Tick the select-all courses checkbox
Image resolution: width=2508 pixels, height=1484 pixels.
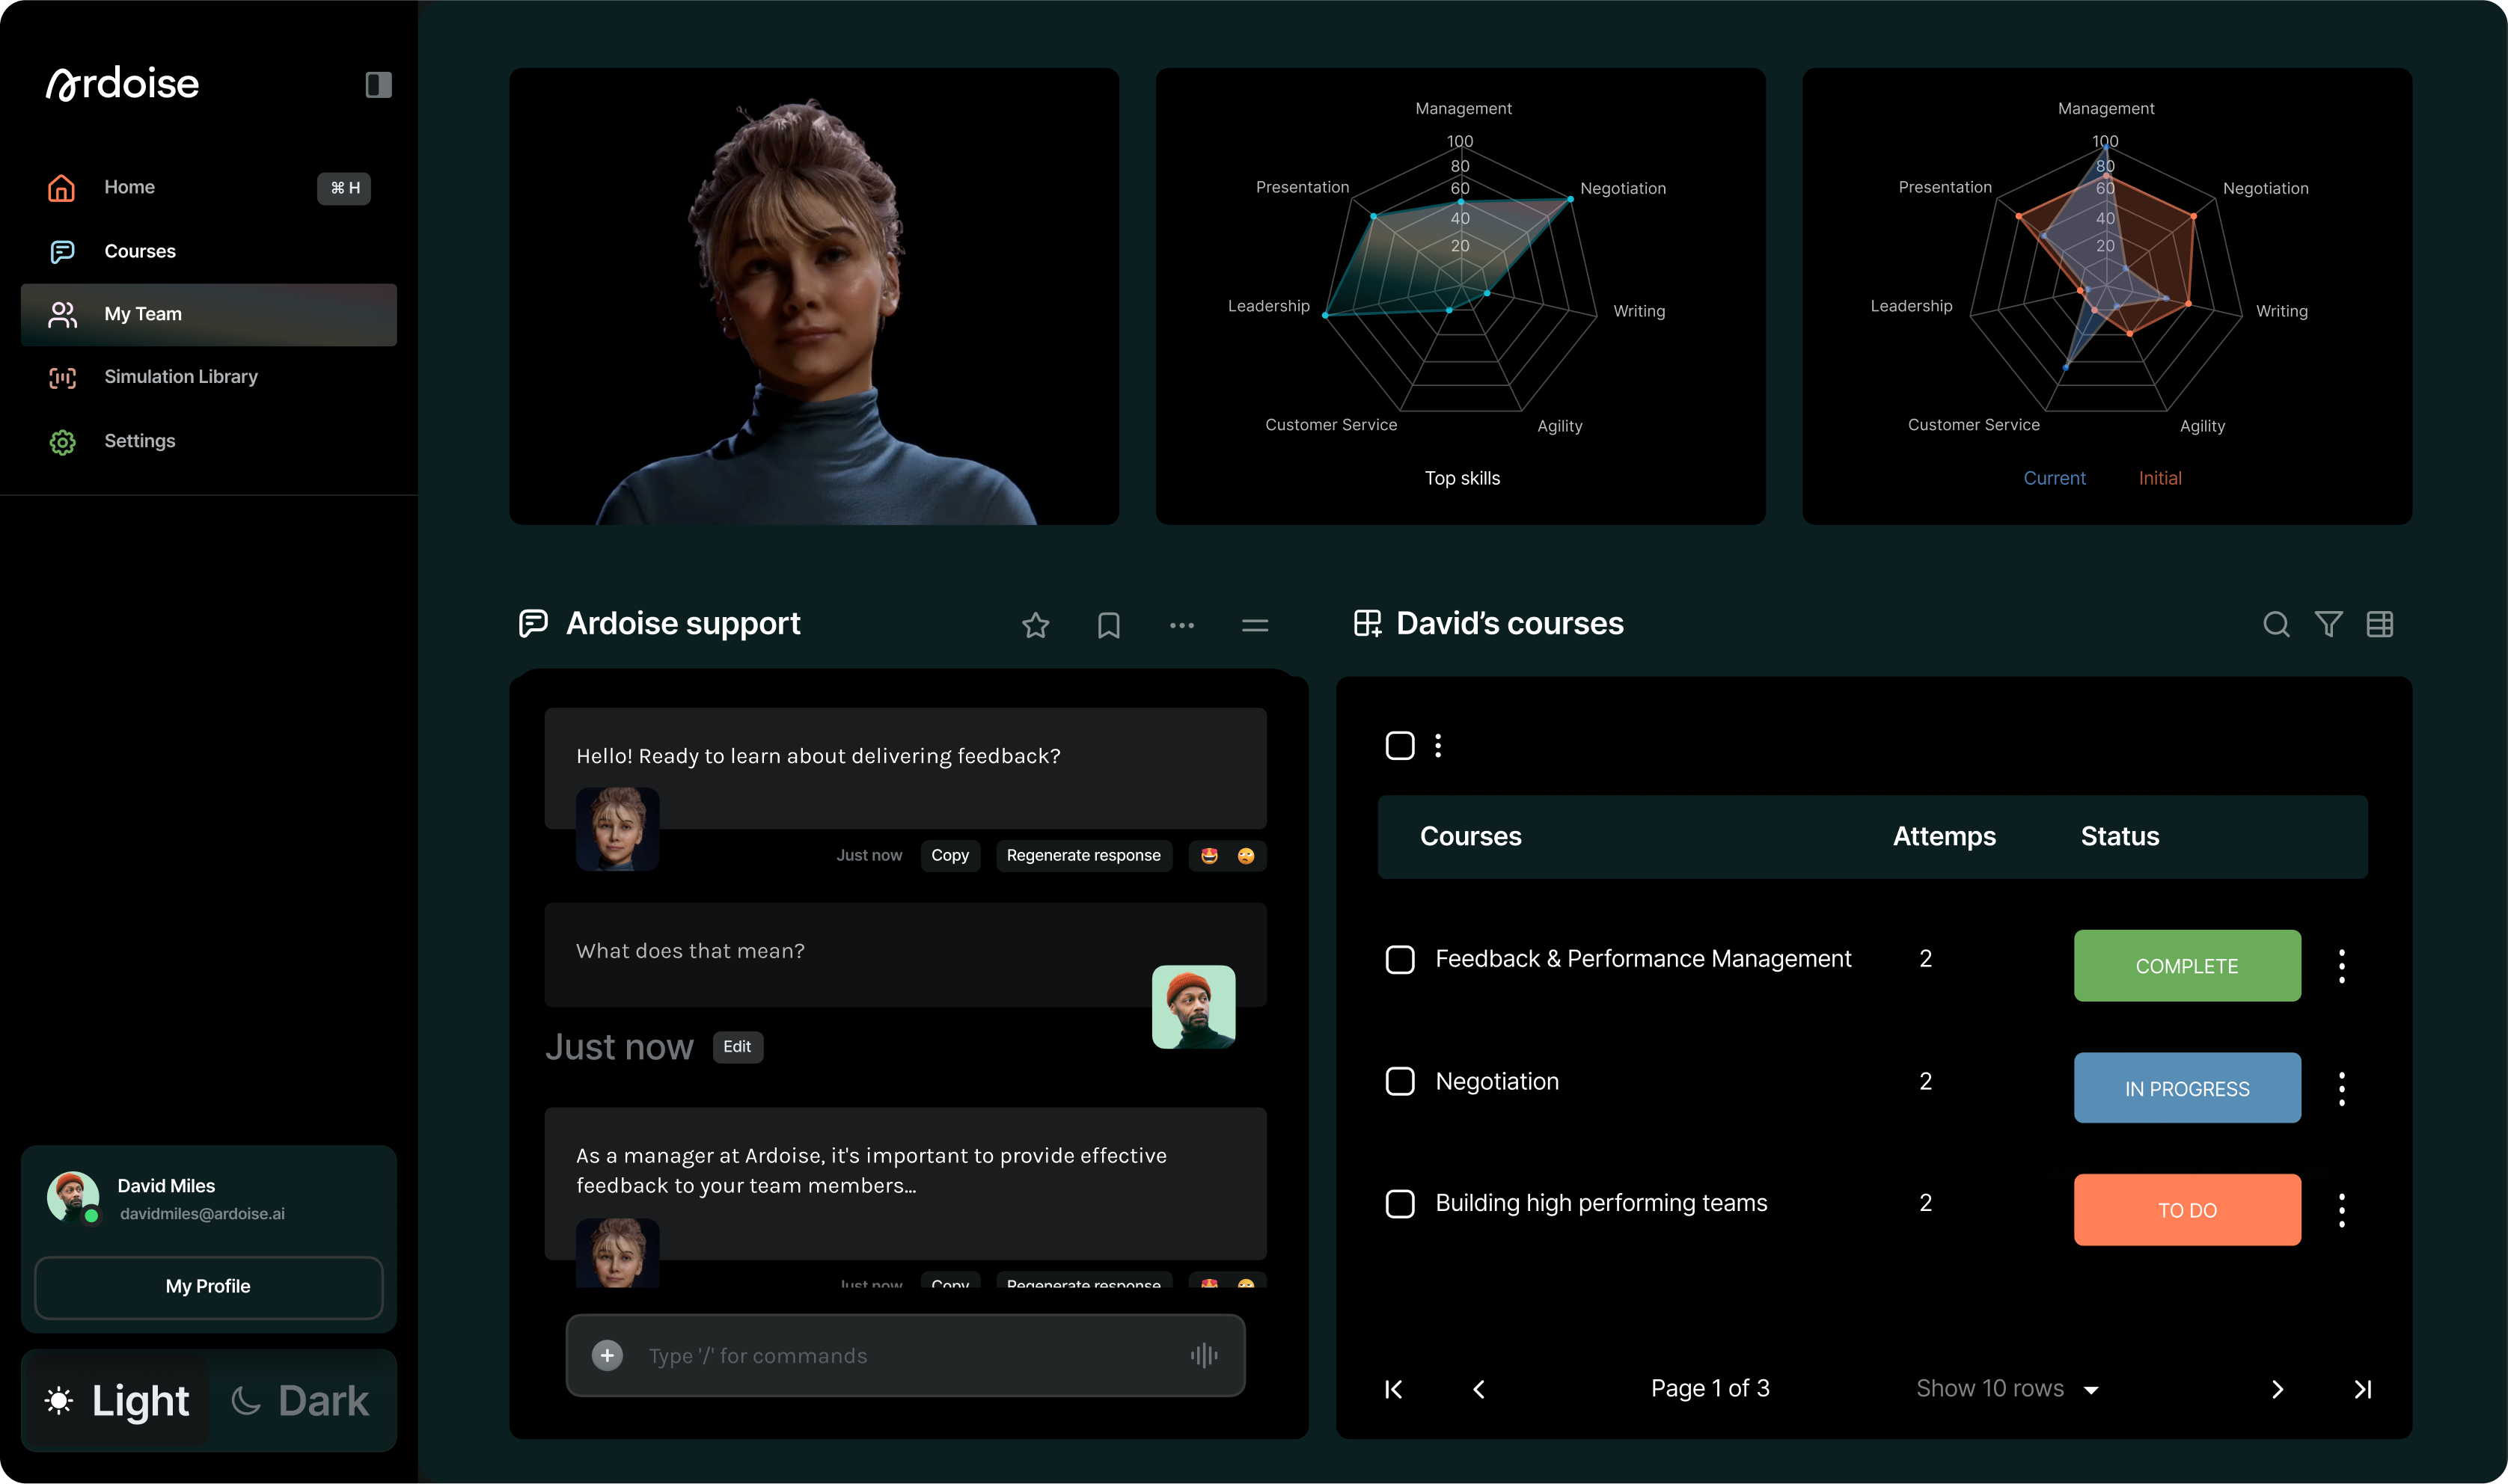(x=1400, y=746)
